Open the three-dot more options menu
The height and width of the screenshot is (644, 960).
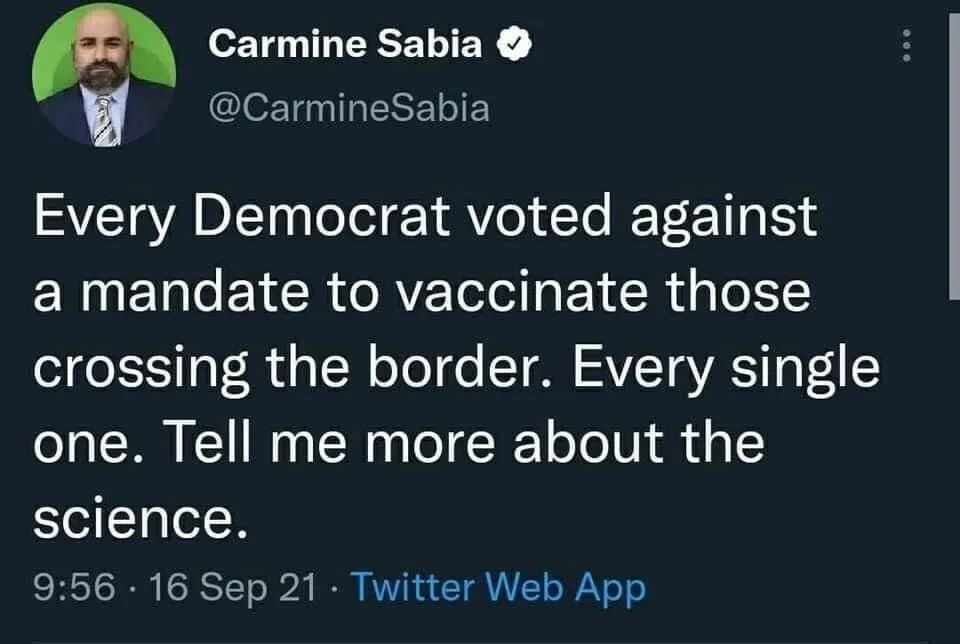pyautogui.click(x=907, y=45)
